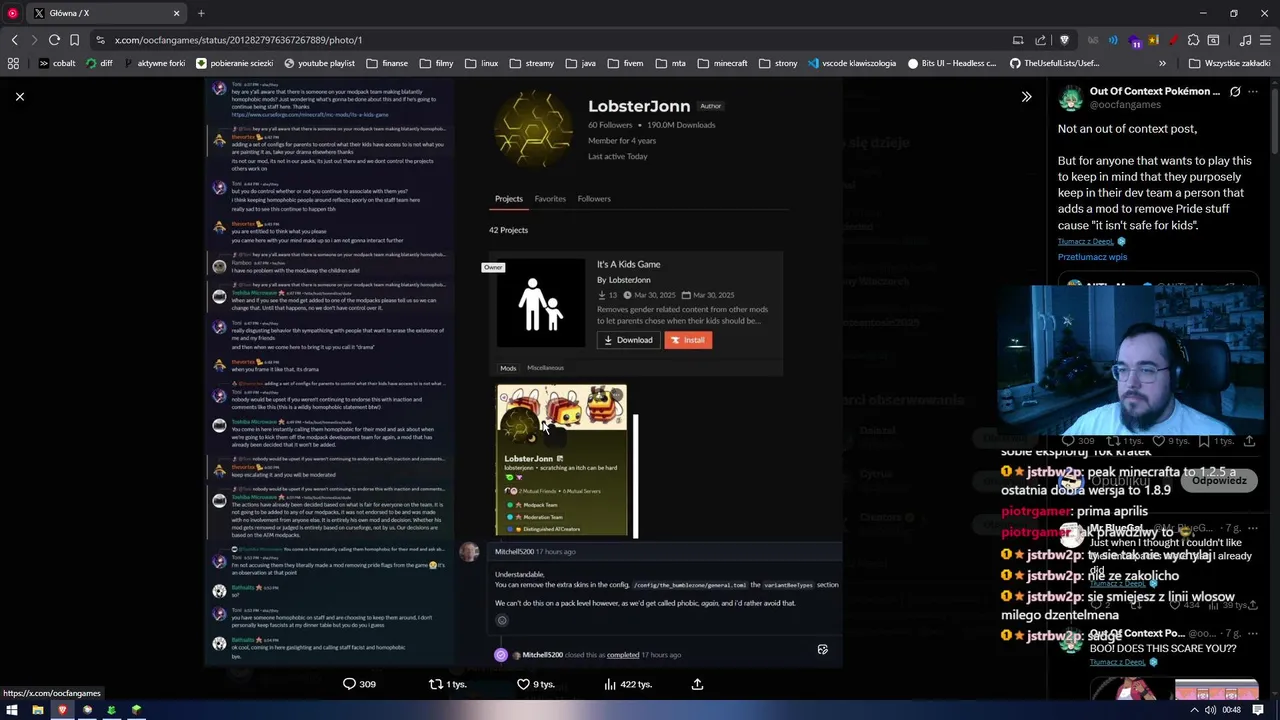Open the pobieranie sciezki bookmark
1280x720 pixels.
coord(235,63)
